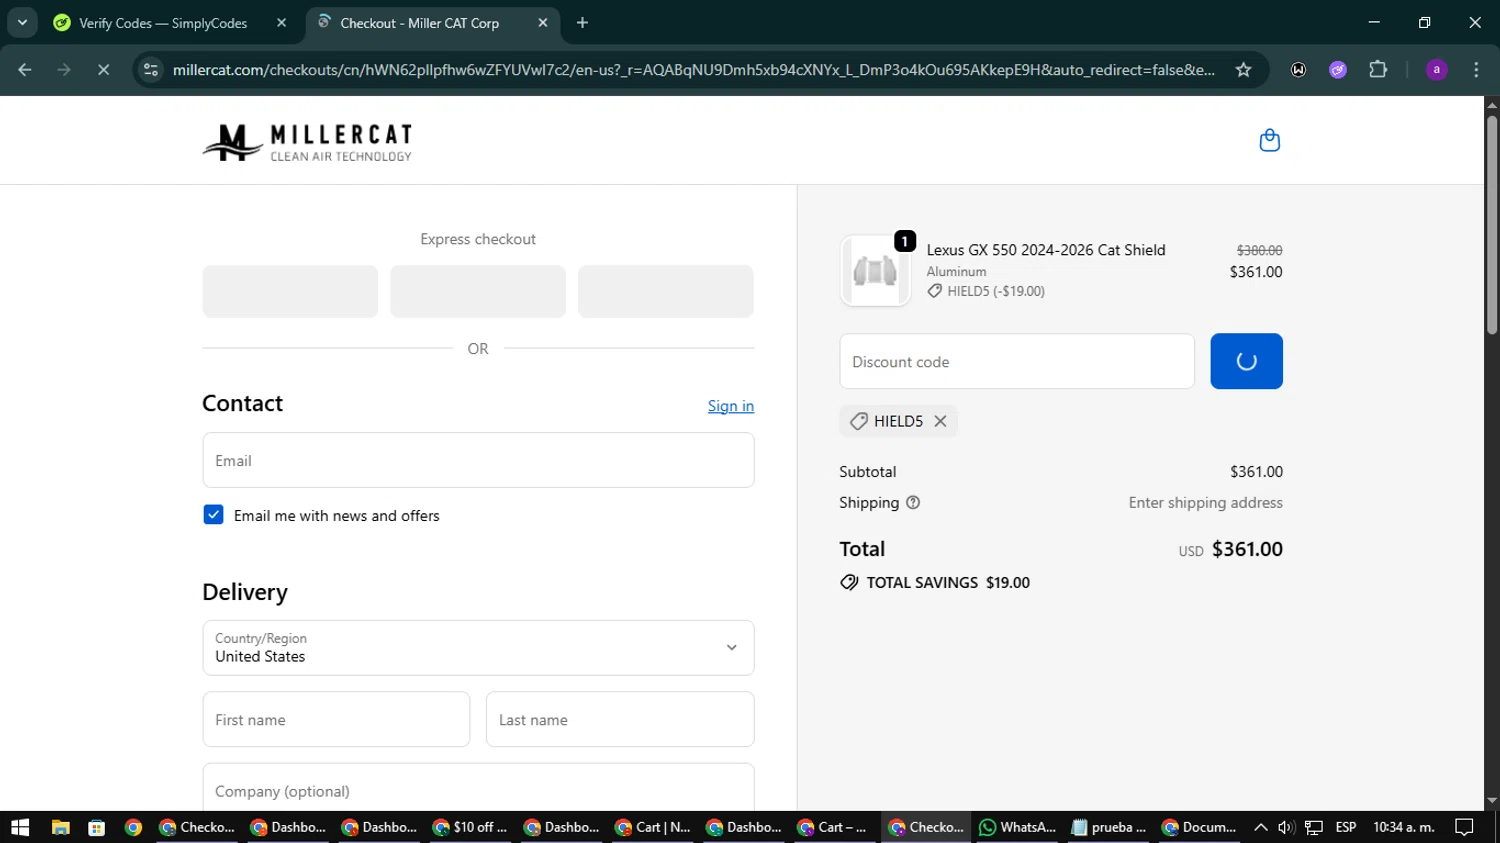Open the Windows notification center
This screenshot has height=843, width=1500.
click(x=1465, y=827)
